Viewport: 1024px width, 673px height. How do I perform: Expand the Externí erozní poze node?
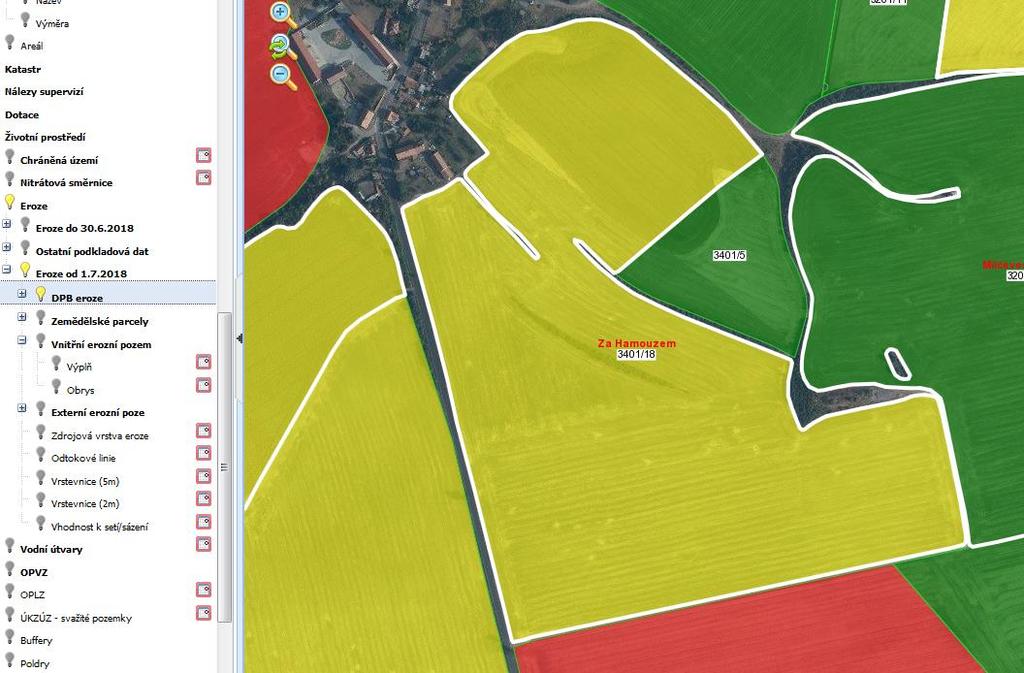[x=22, y=408]
